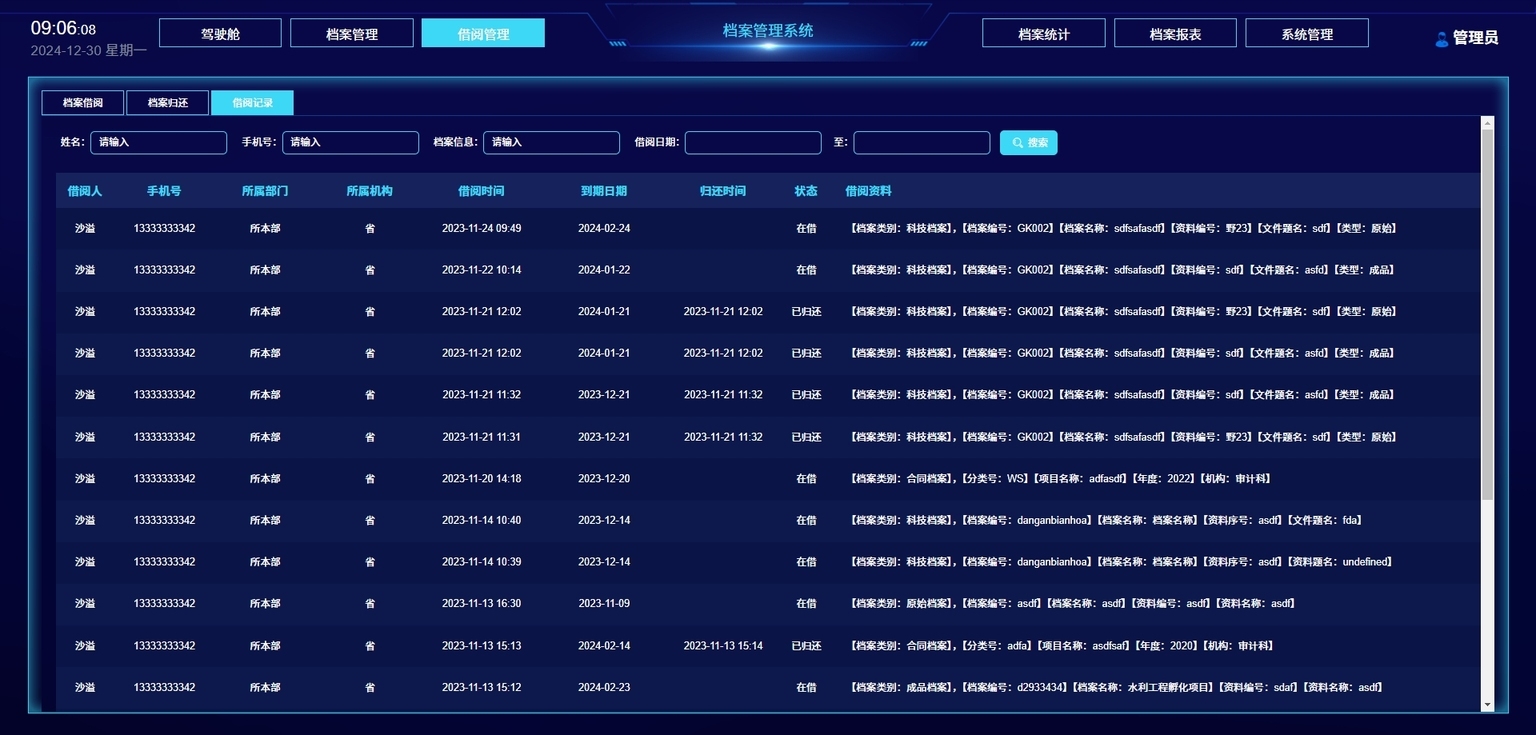
Task: Click the 到期日期 column header
Action: pyautogui.click(x=604, y=191)
